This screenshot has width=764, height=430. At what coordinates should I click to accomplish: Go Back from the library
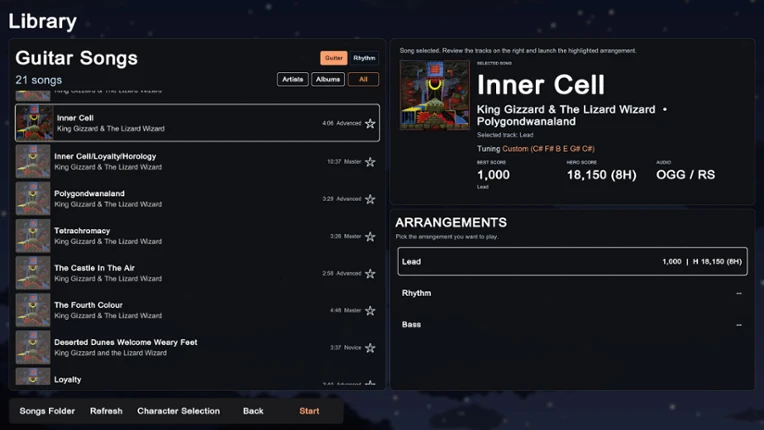[x=253, y=411]
